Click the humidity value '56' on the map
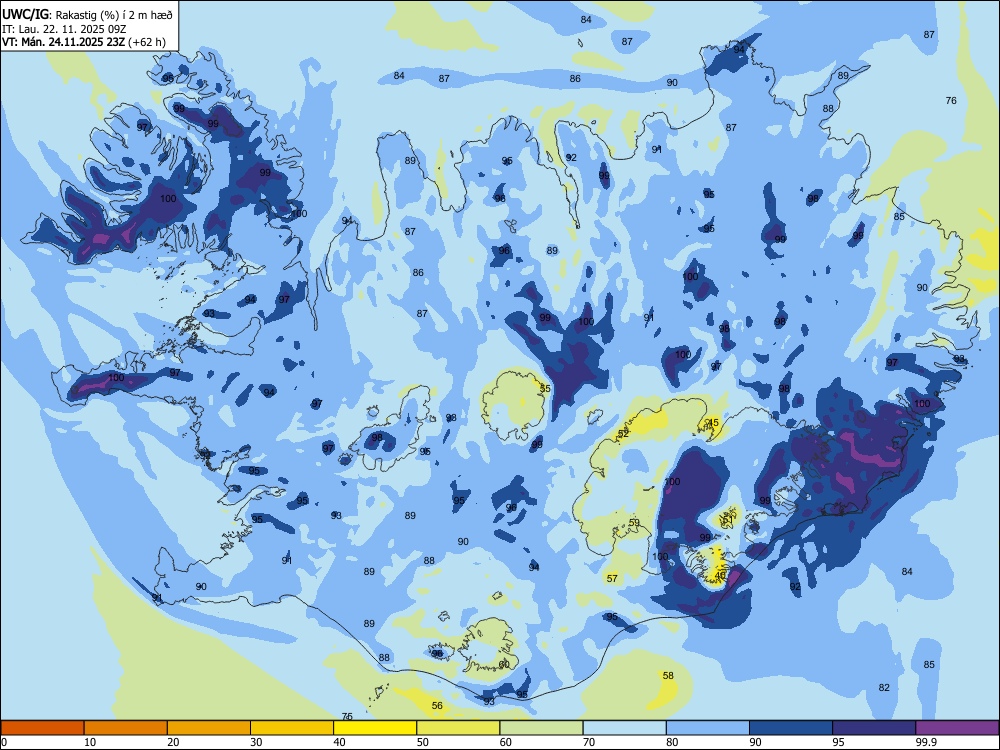The width and height of the screenshot is (1000, 750). [x=438, y=705]
